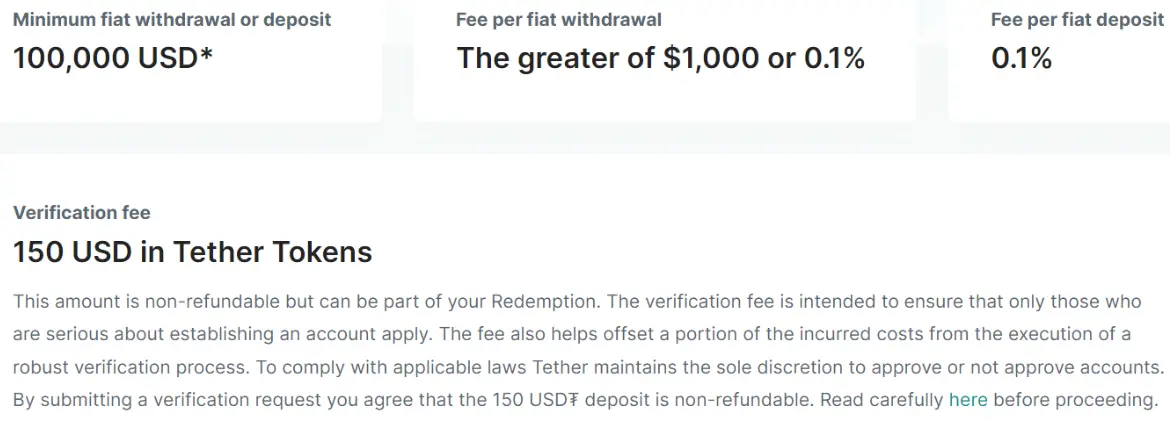The height and width of the screenshot is (425, 1170).
Task: Click the "Fee per fiat withdrawal" label
Action: [x=558, y=19]
